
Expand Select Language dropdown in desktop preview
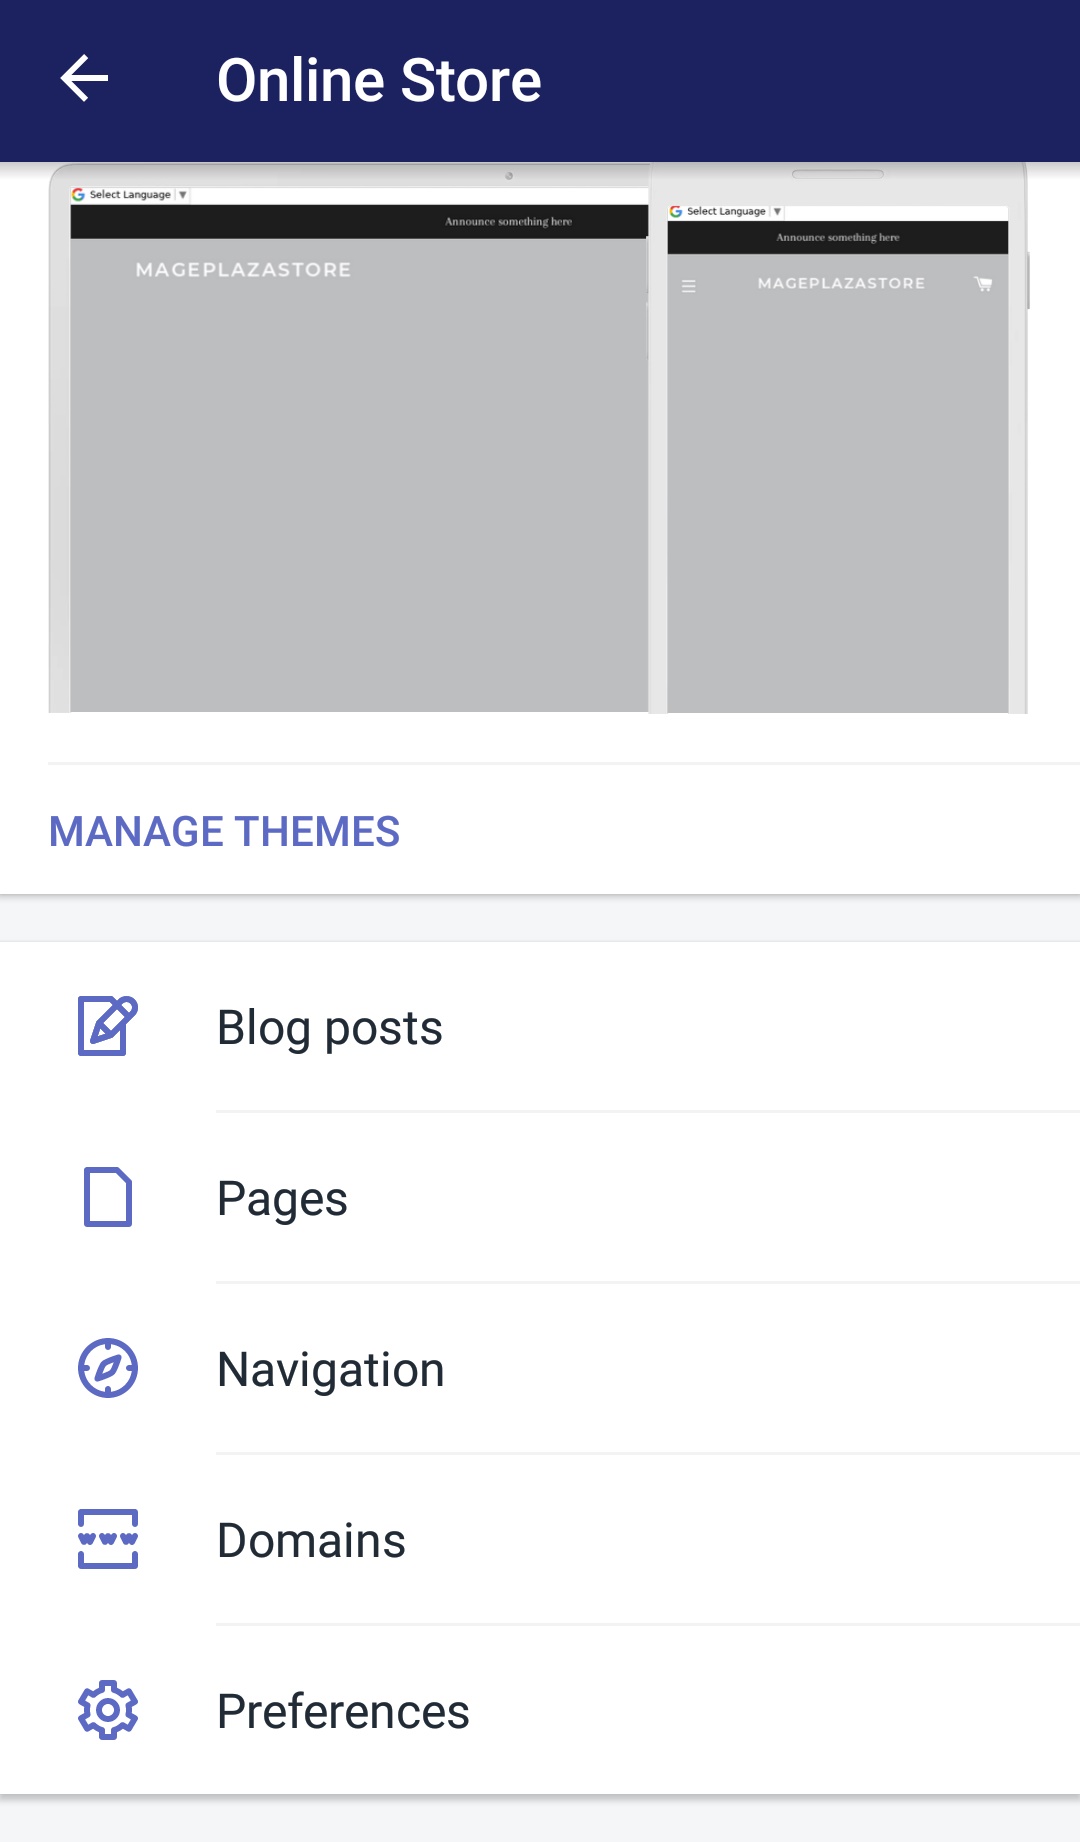(130, 194)
